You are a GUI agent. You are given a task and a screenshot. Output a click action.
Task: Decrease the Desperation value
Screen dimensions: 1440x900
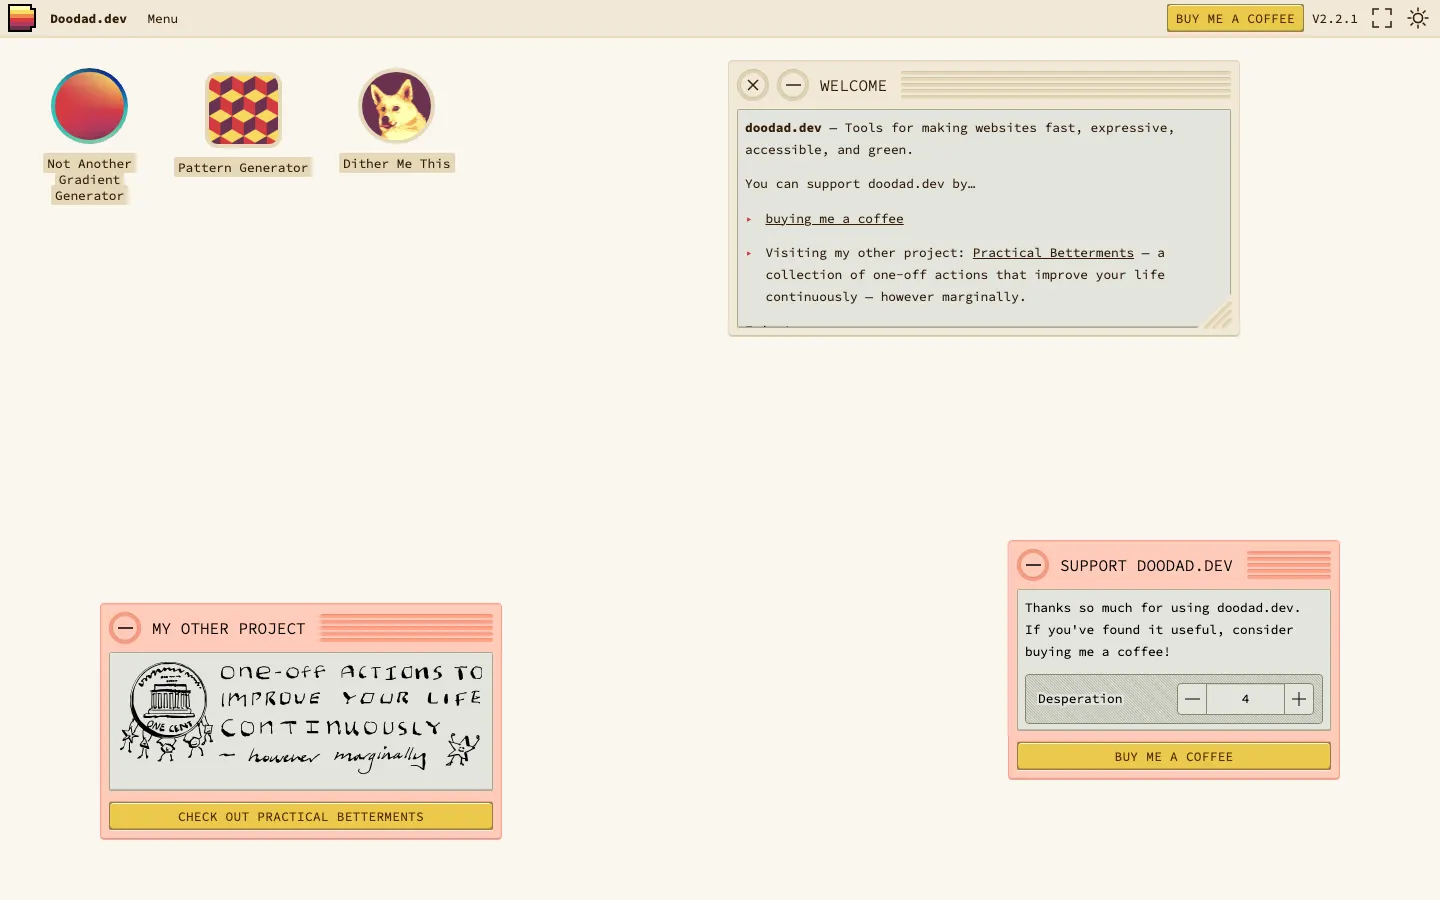point(1192,699)
